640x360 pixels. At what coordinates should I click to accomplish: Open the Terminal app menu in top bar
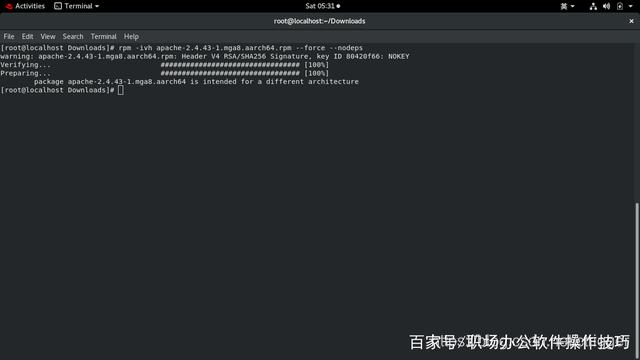tap(77, 6)
